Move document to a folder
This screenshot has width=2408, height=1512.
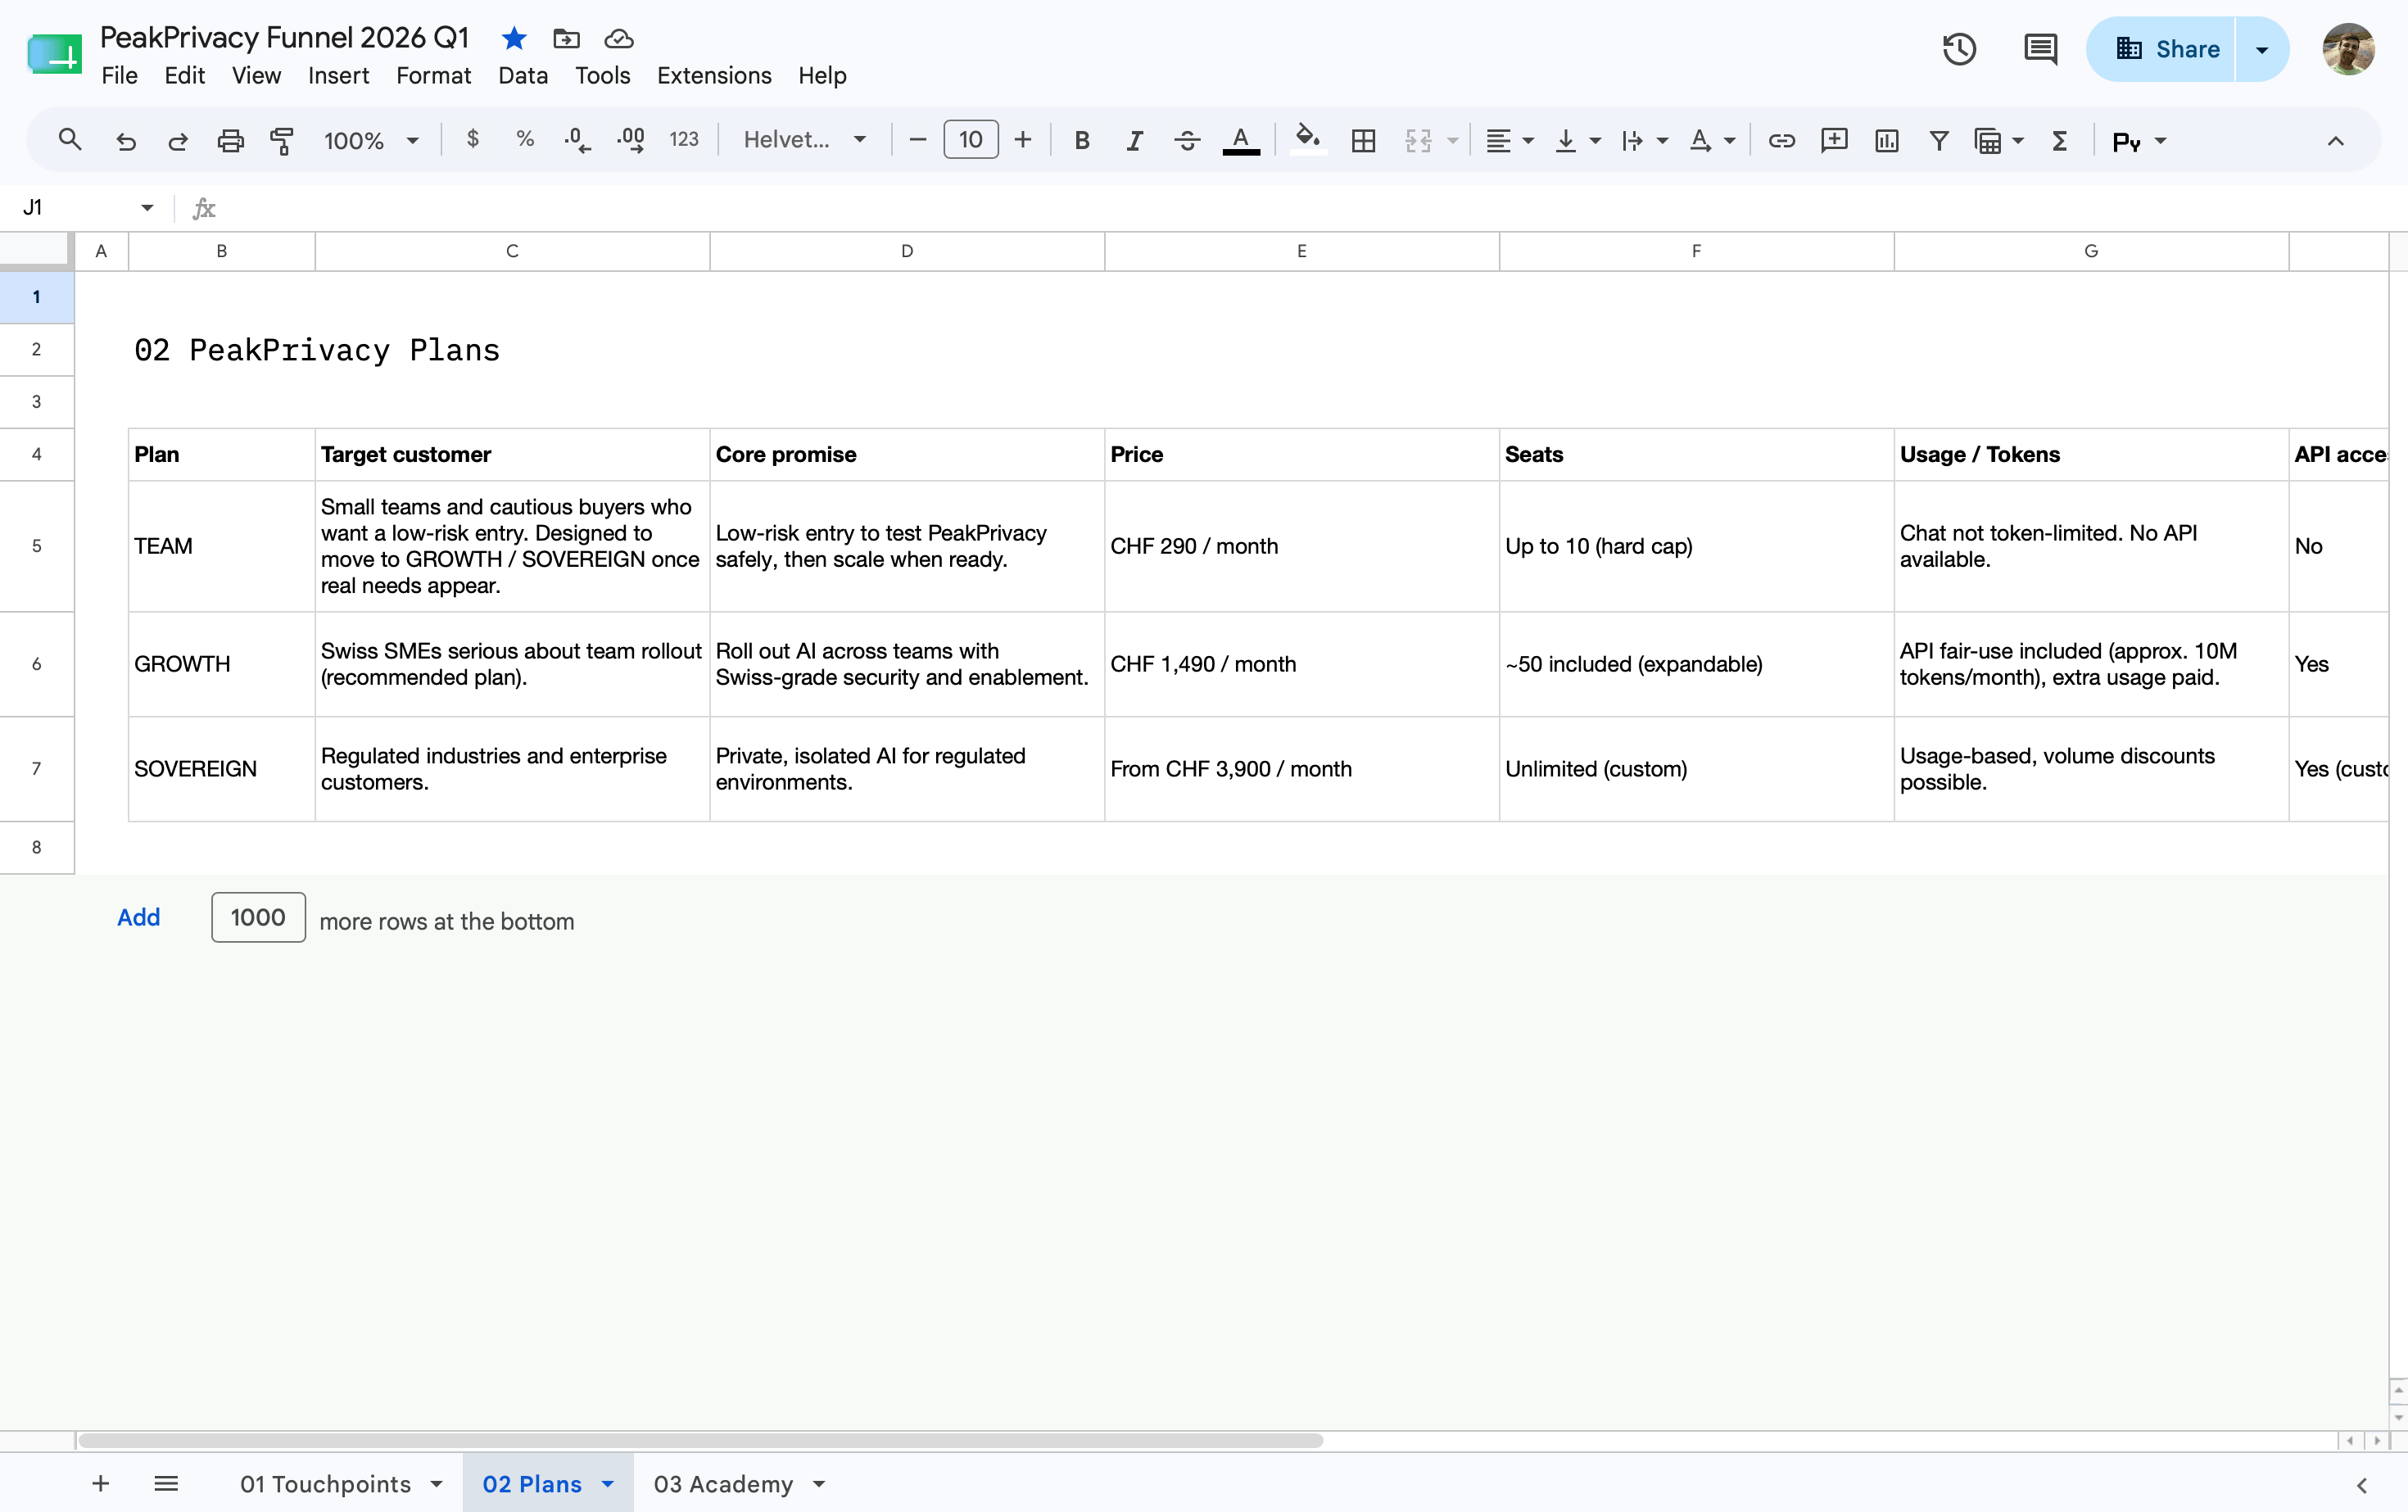point(566,39)
